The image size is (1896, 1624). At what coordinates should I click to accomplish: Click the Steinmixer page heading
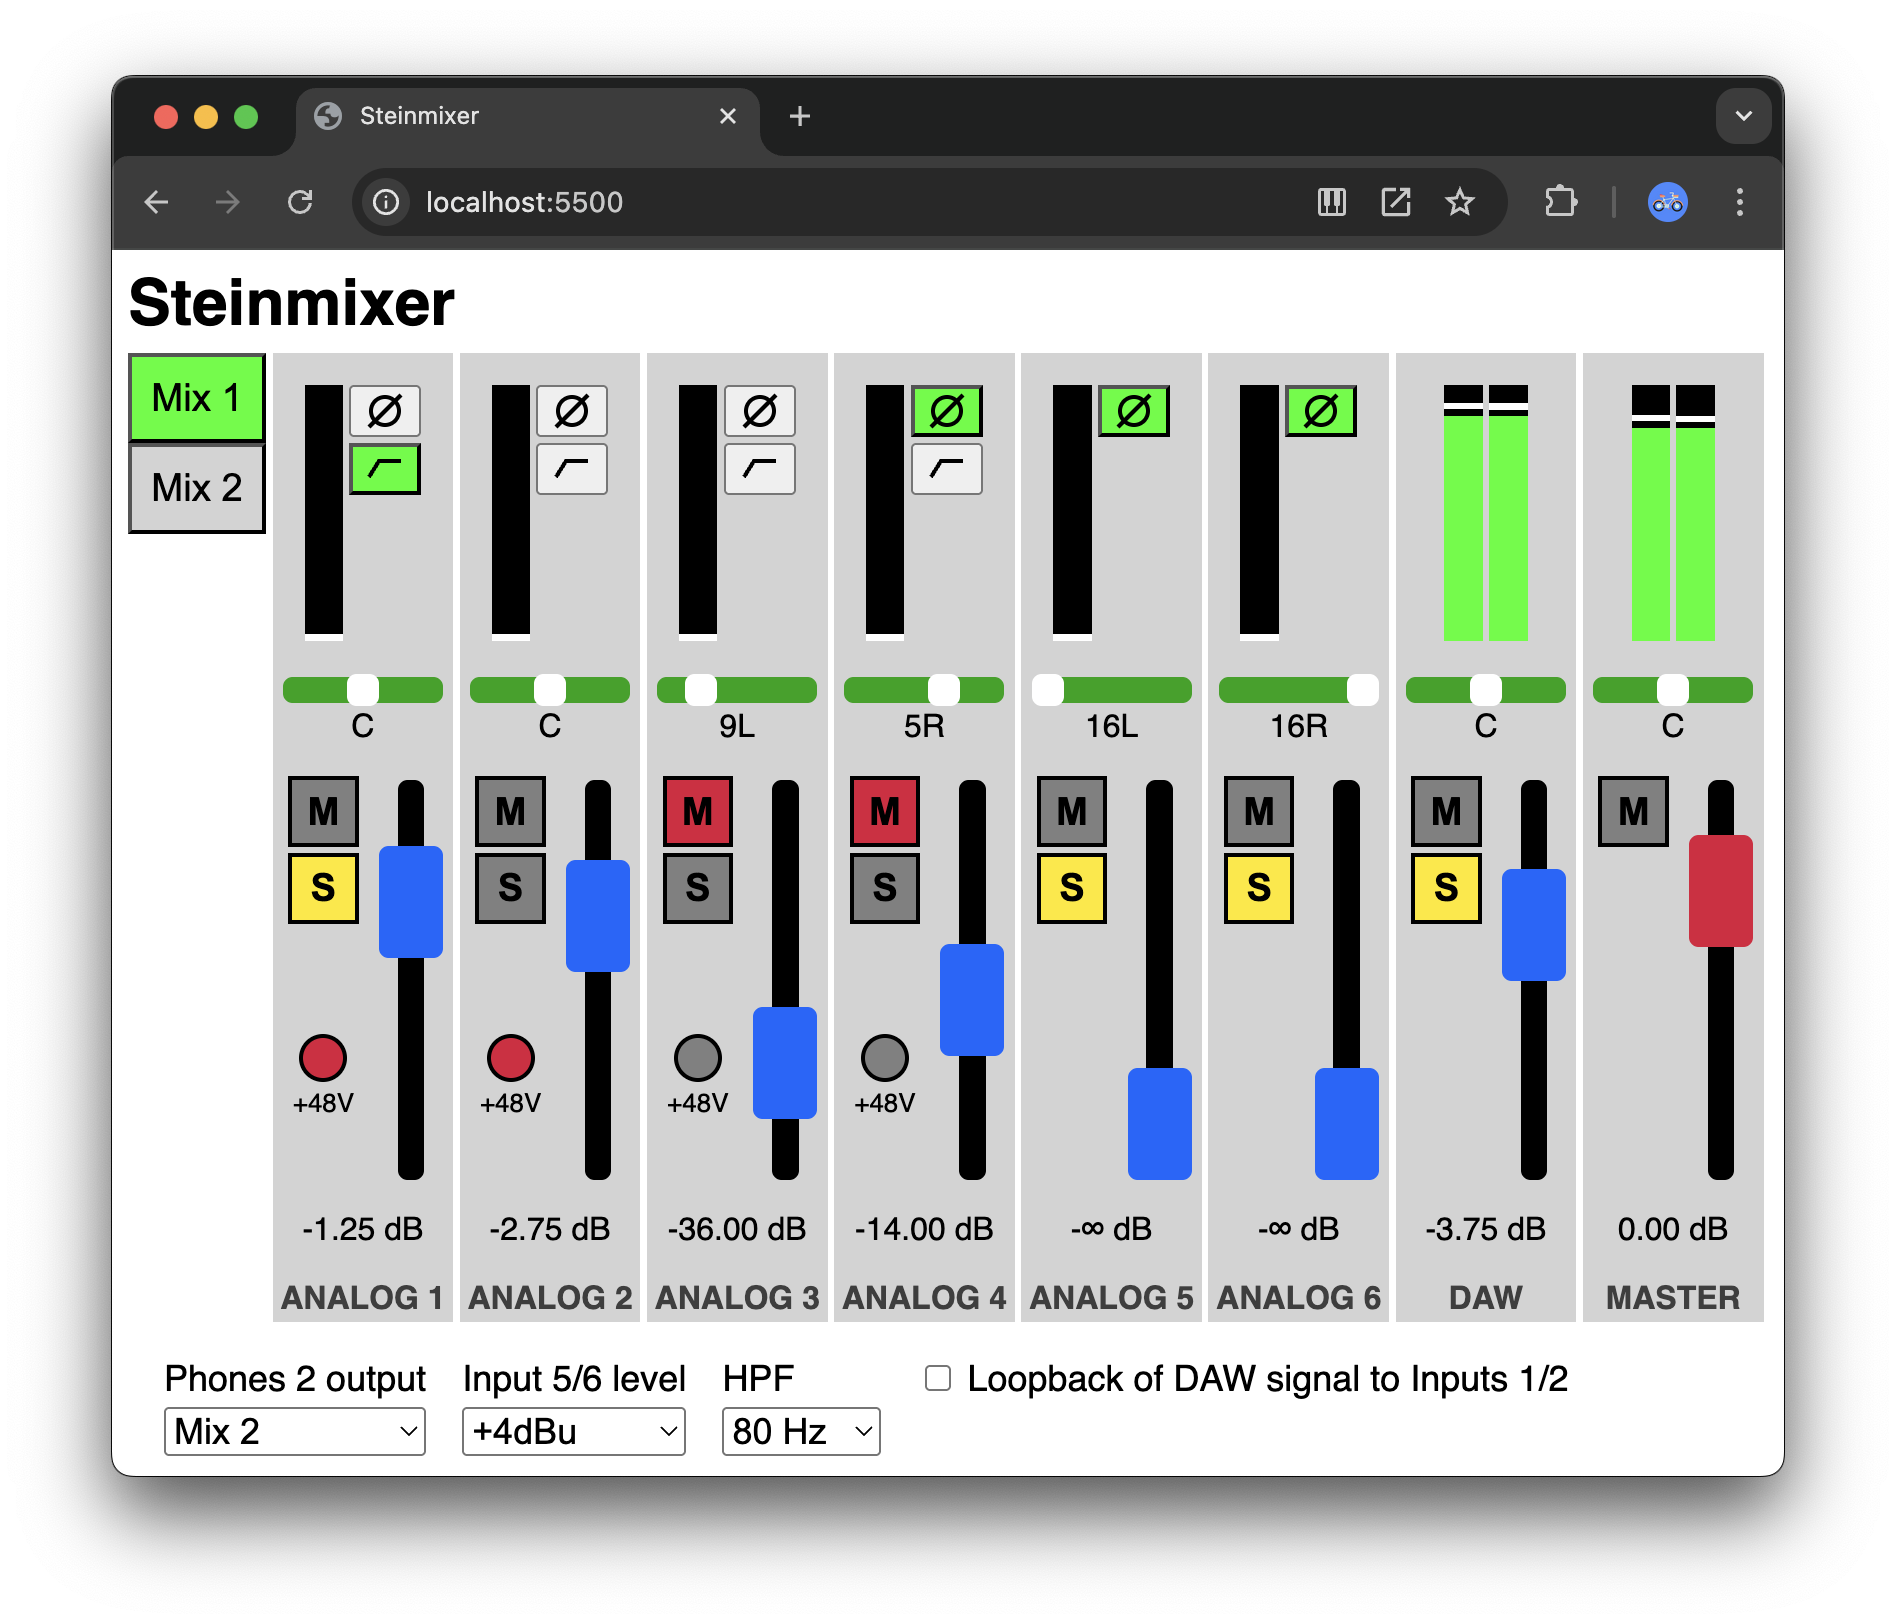pos(292,303)
